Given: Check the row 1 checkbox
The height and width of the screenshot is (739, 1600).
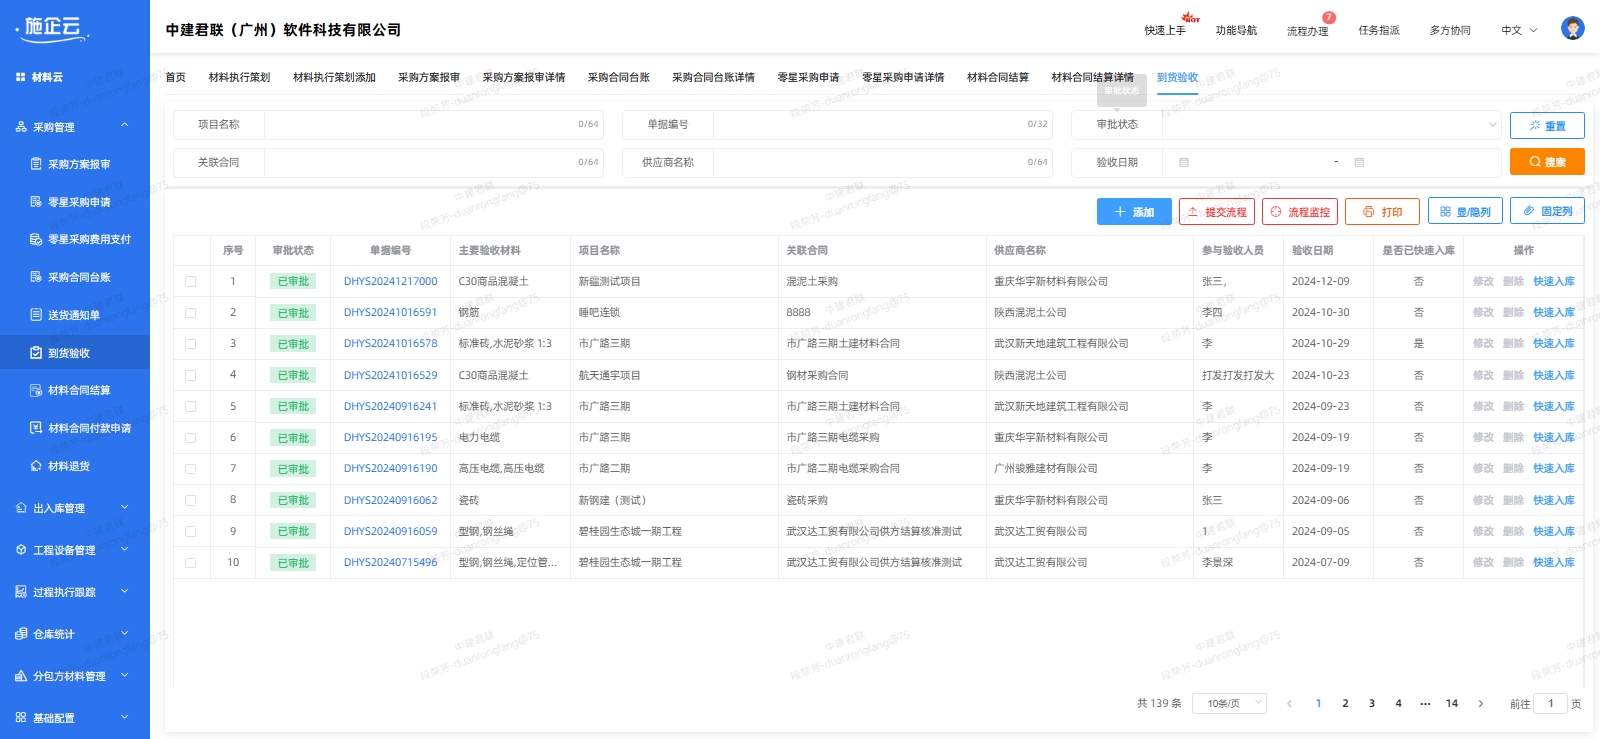Looking at the screenshot, I should [x=190, y=282].
